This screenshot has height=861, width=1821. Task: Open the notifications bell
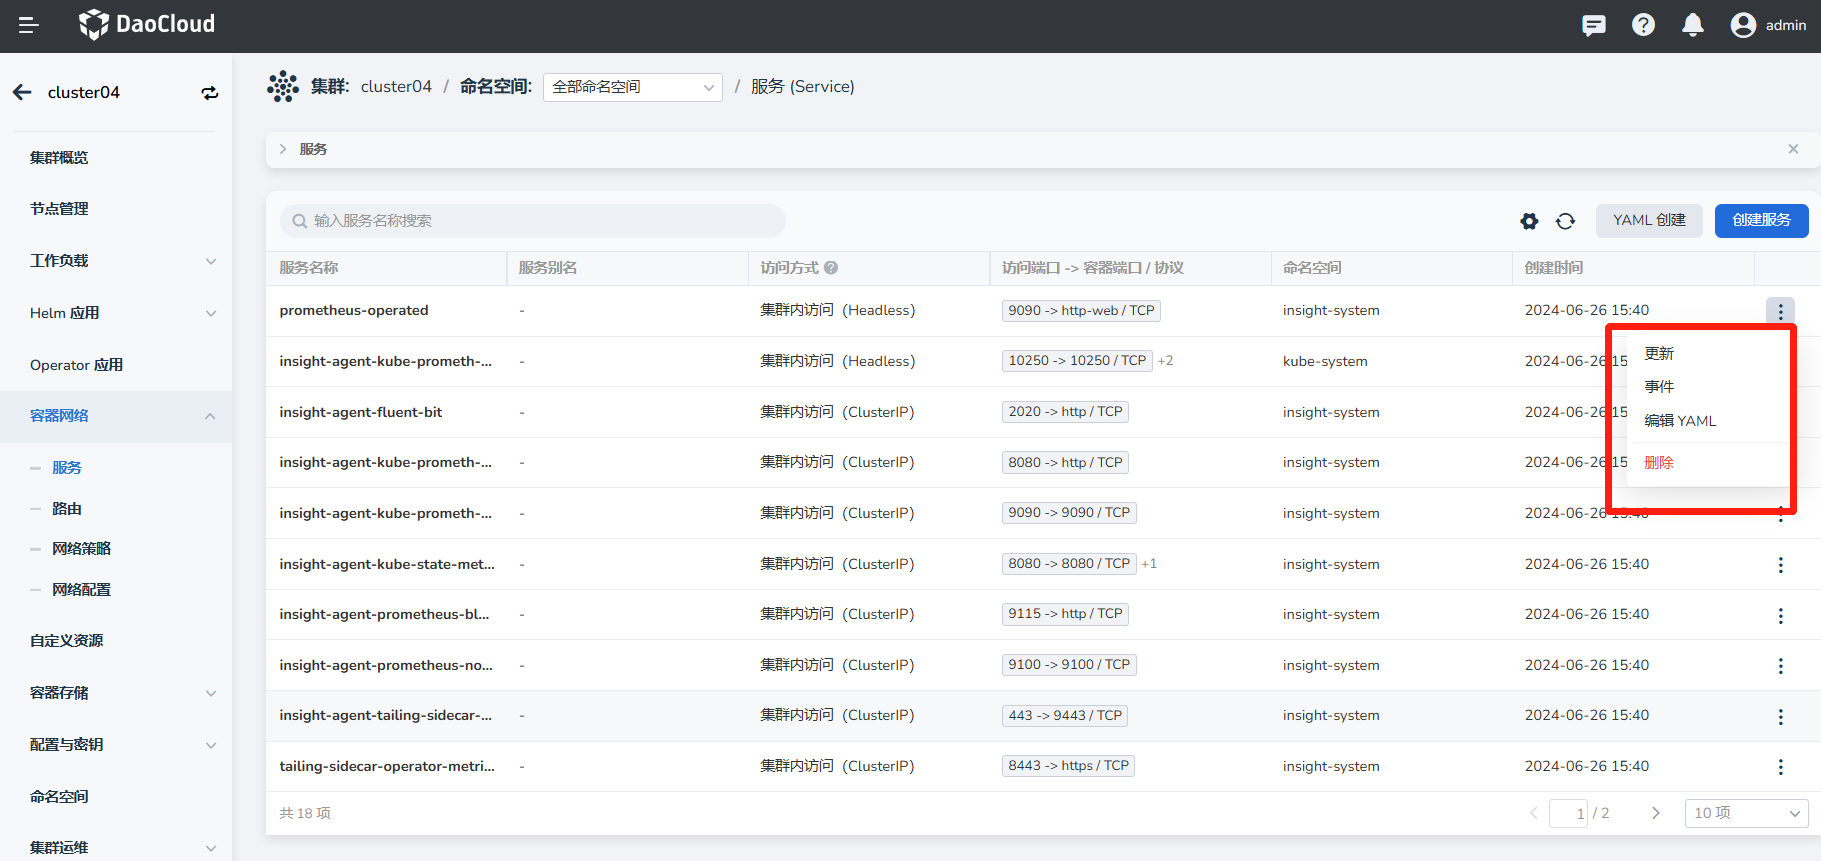click(x=1692, y=25)
